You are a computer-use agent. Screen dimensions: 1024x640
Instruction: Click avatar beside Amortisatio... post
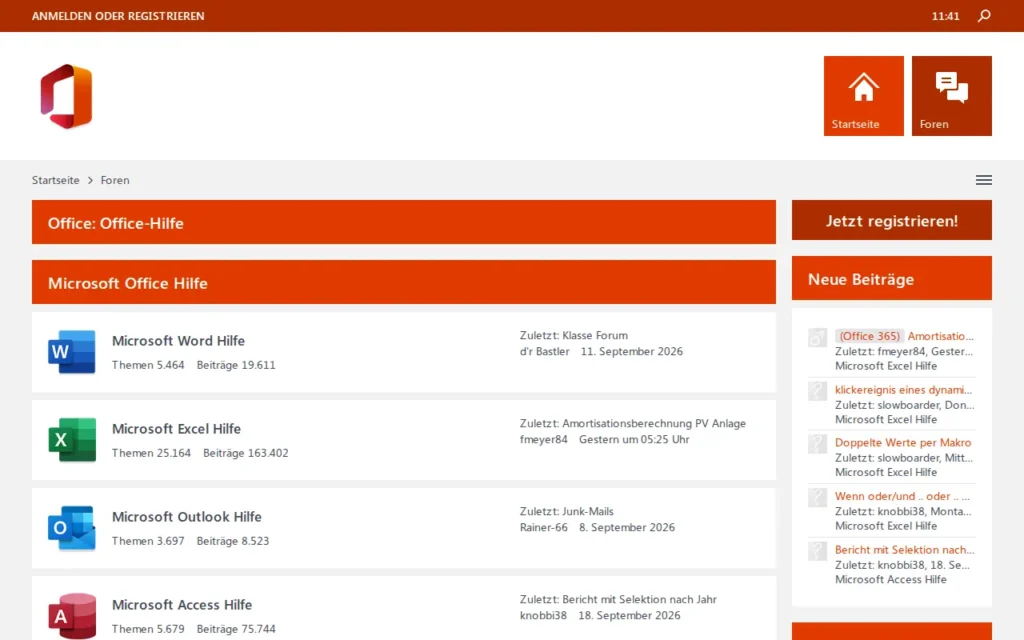(x=818, y=338)
